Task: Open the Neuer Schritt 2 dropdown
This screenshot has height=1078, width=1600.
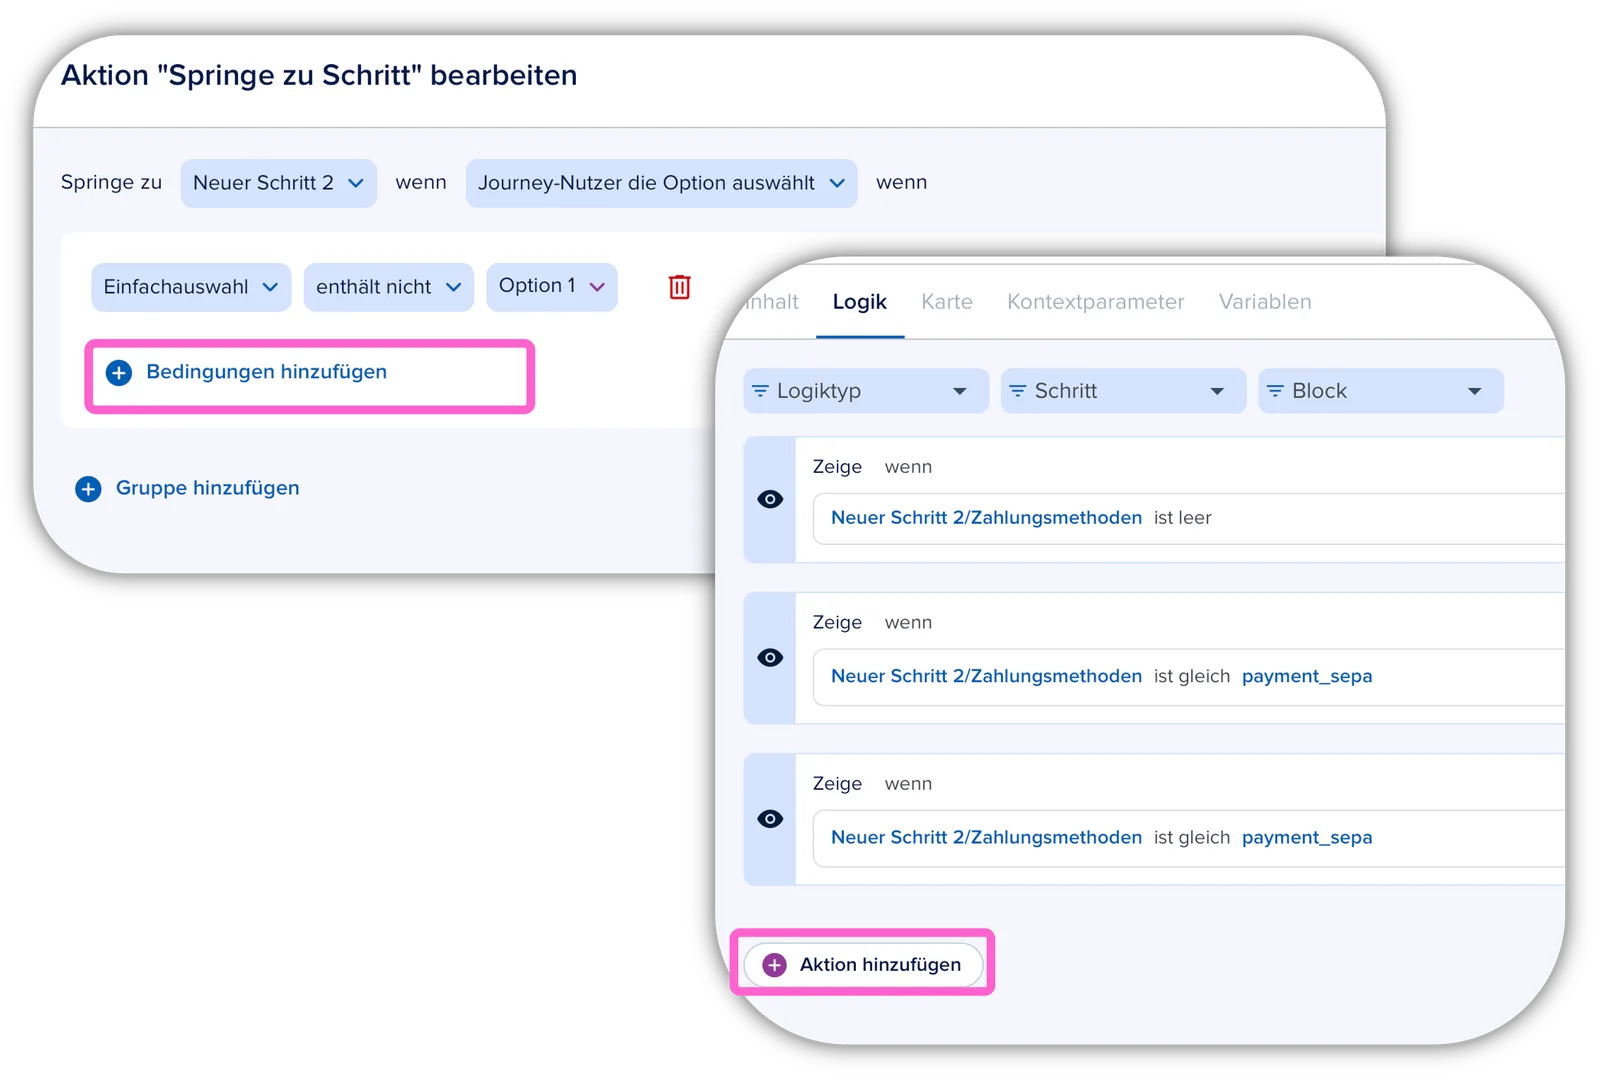Action: 278,183
